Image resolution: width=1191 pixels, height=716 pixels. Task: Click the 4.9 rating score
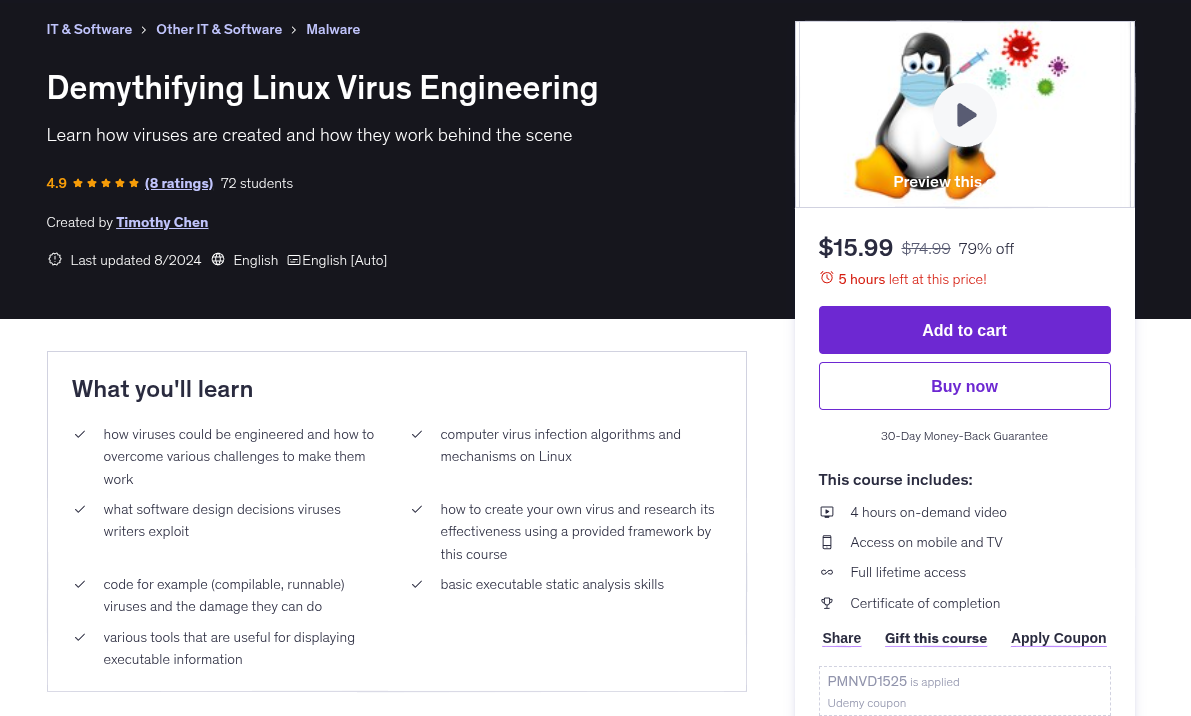(x=56, y=183)
